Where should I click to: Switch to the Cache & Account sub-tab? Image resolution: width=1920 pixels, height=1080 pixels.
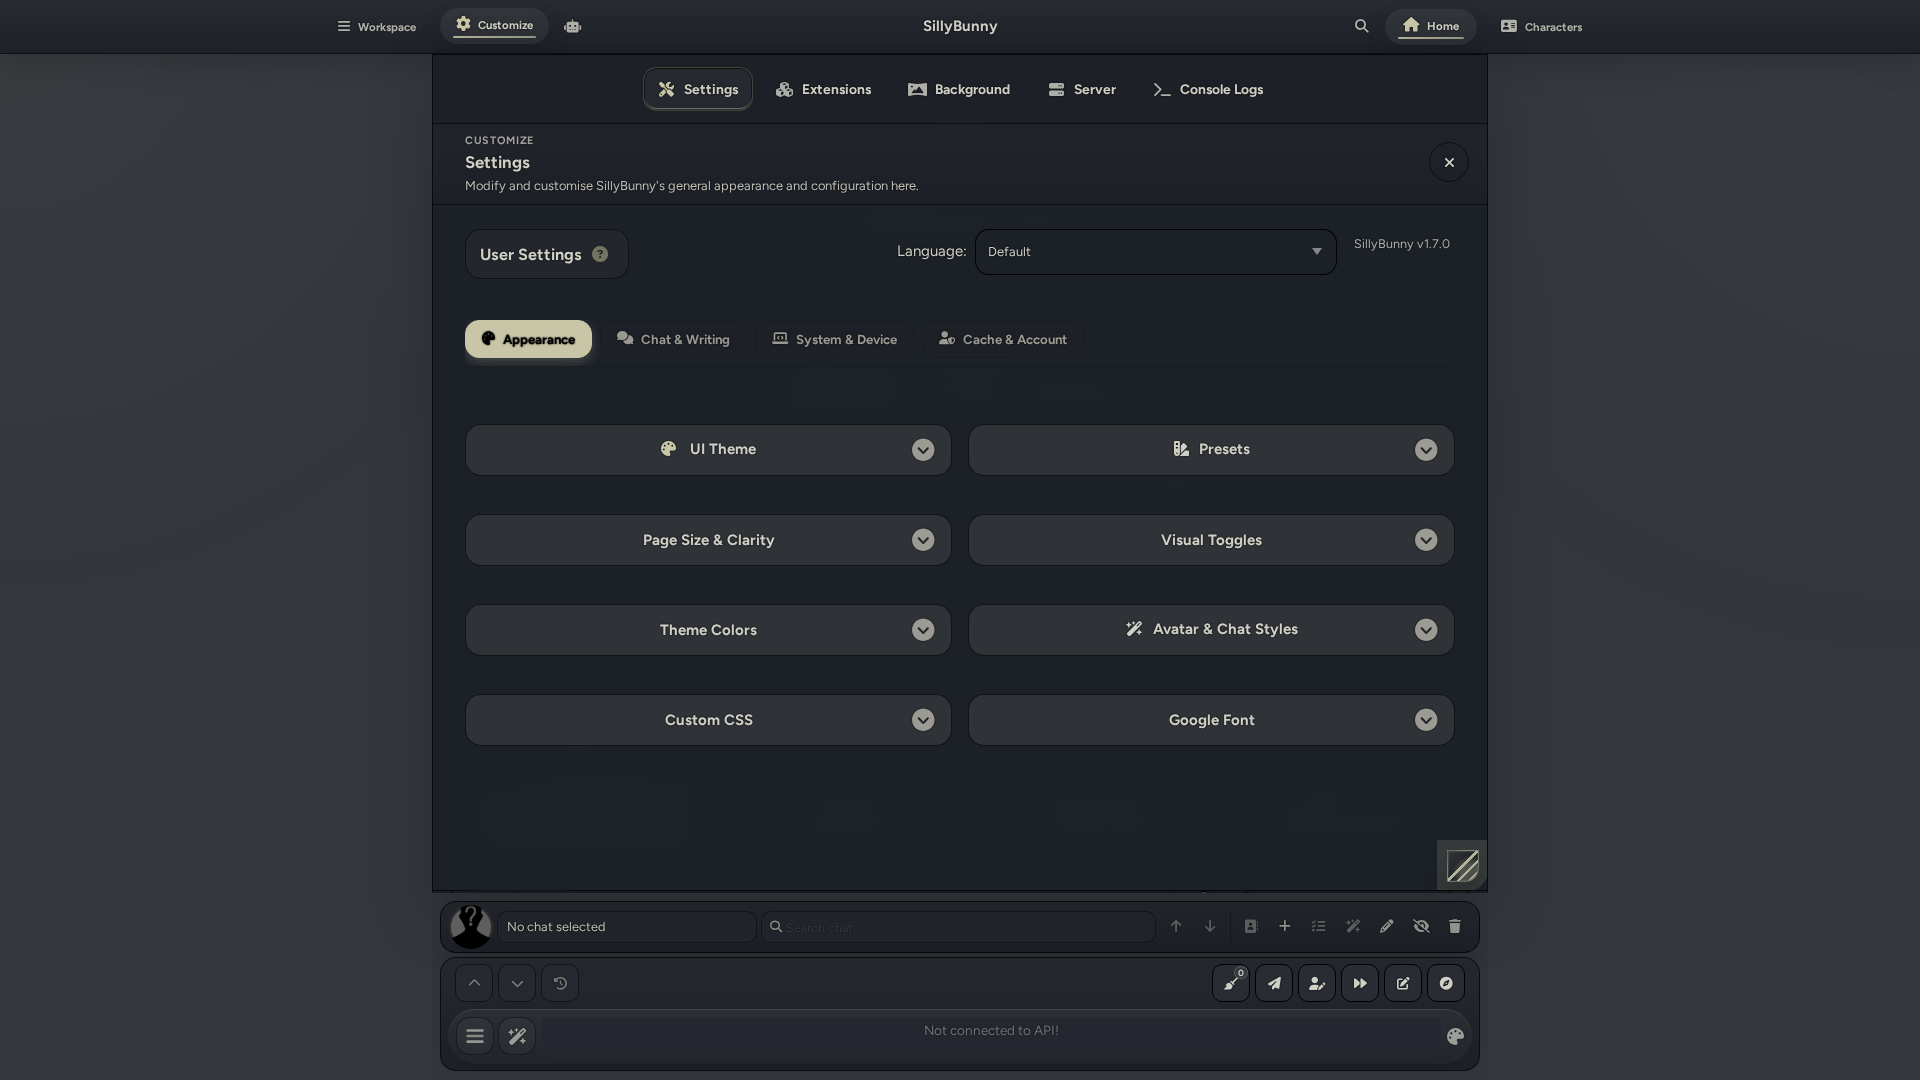(1002, 339)
